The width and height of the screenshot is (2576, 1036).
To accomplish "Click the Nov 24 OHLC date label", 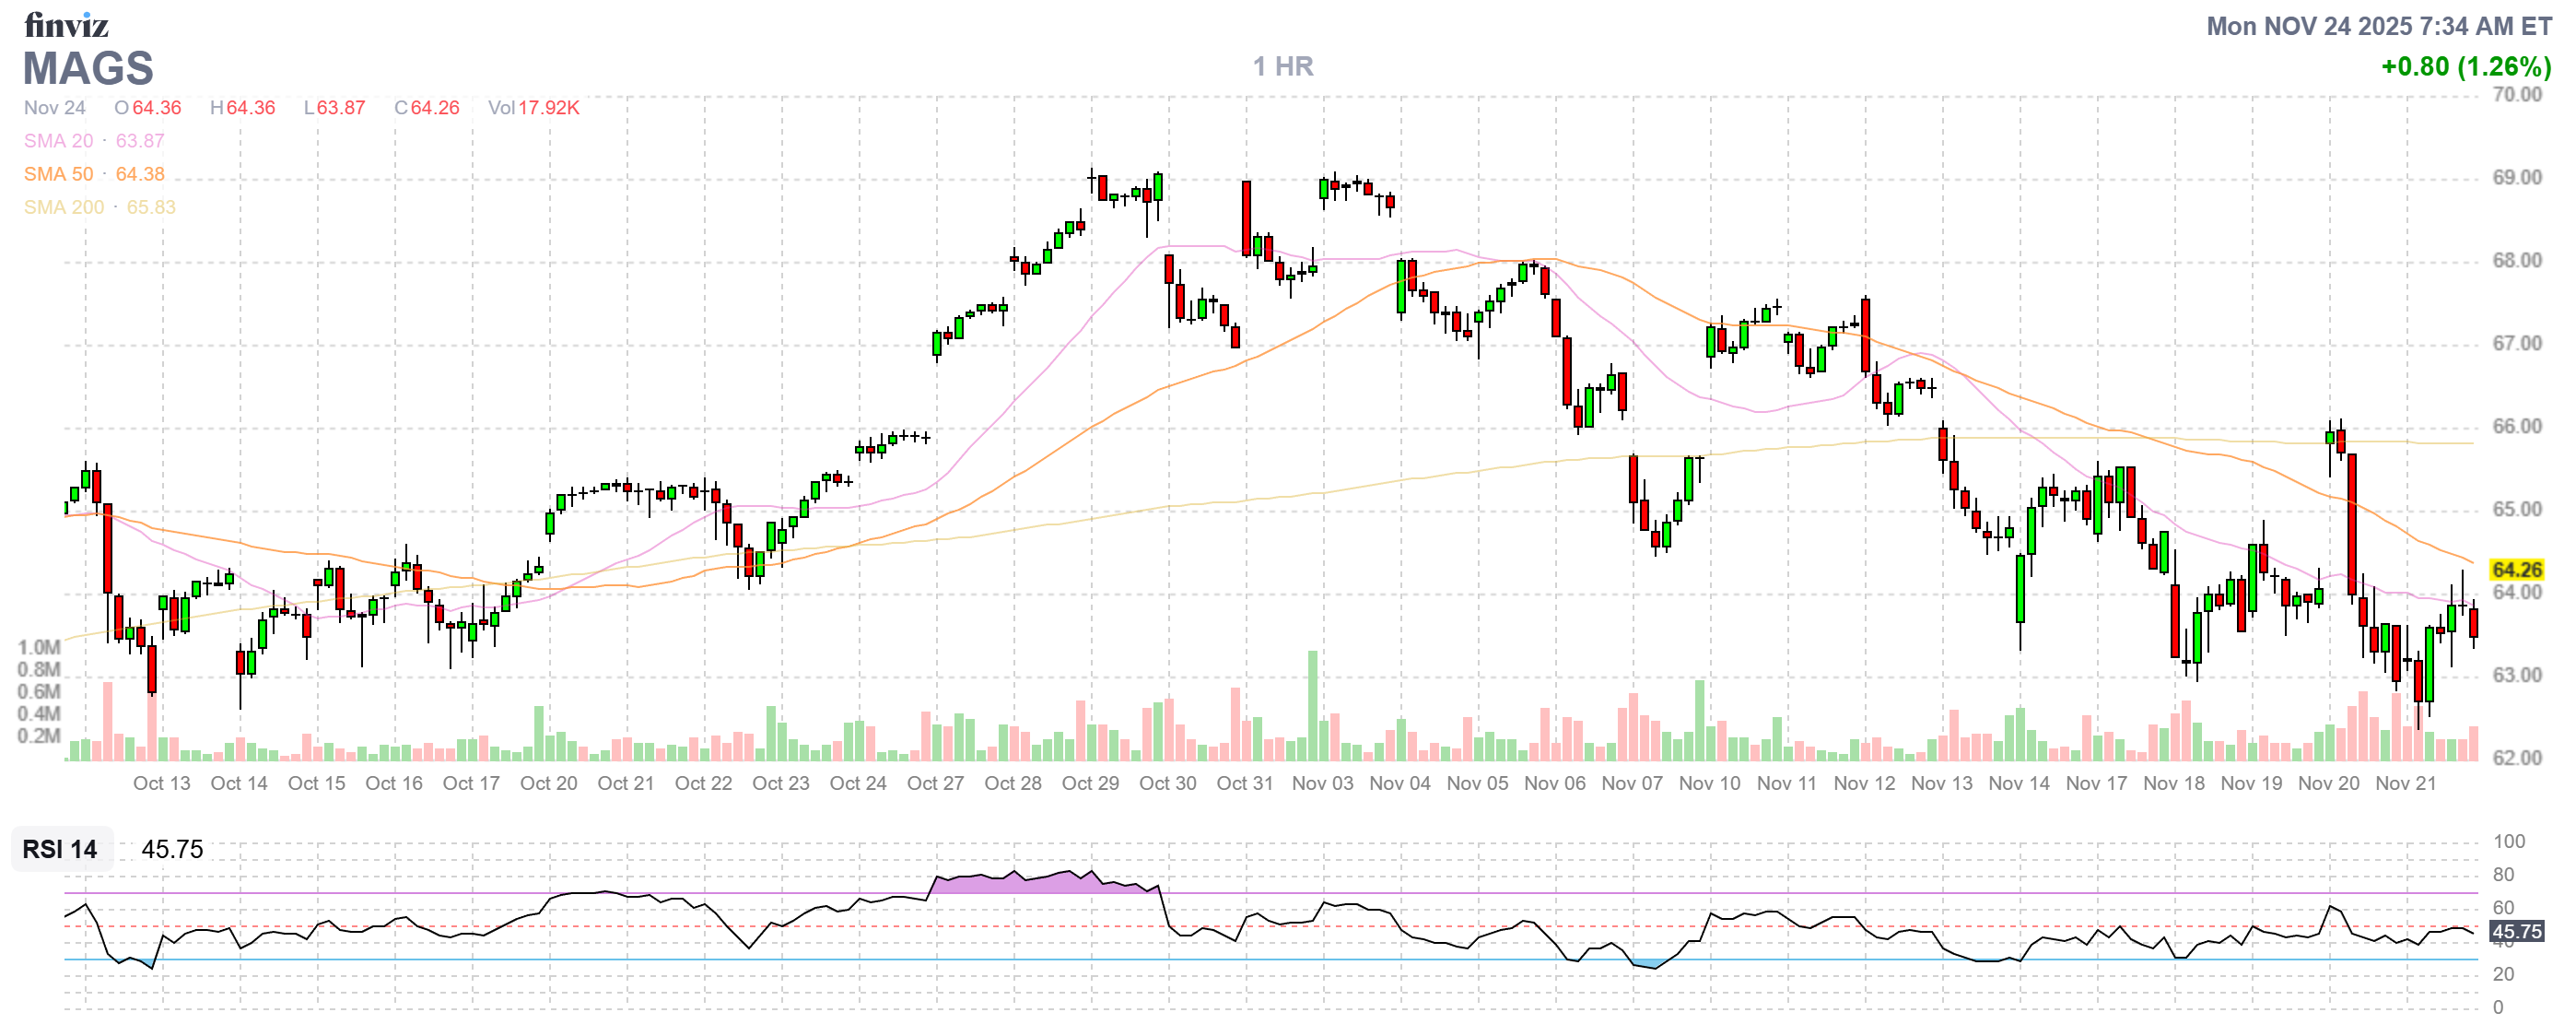I will click(55, 108).
